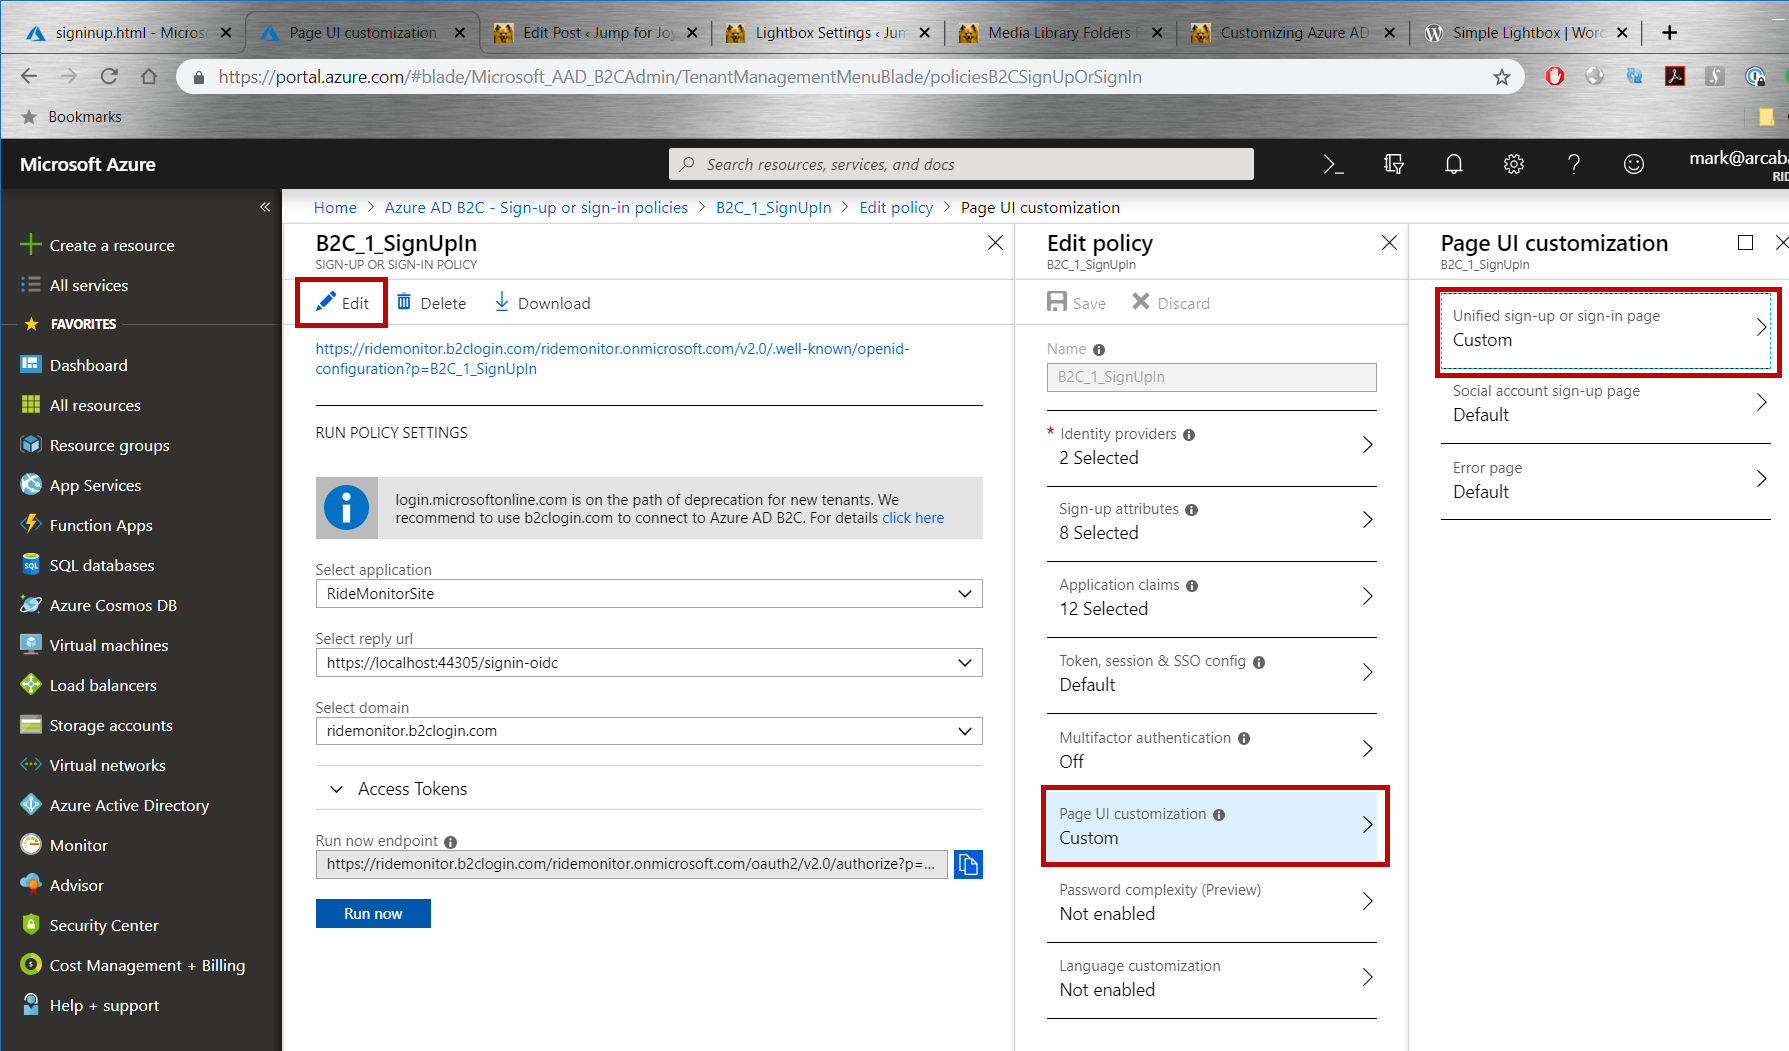Copy the Run now endpoint URL
The image size is (1789, 1051).
tap(968, 864)
